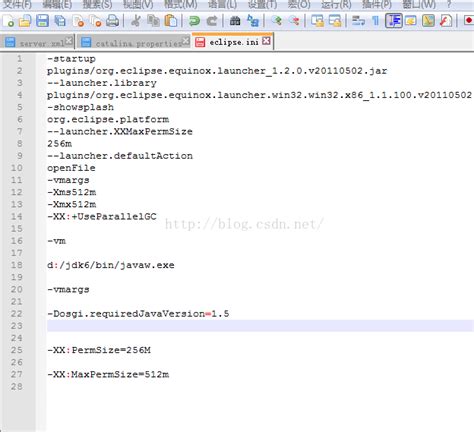Zoom out using the magnifier minus icon
The width and height of the screenshot is (474, 432).
[294, 21]
